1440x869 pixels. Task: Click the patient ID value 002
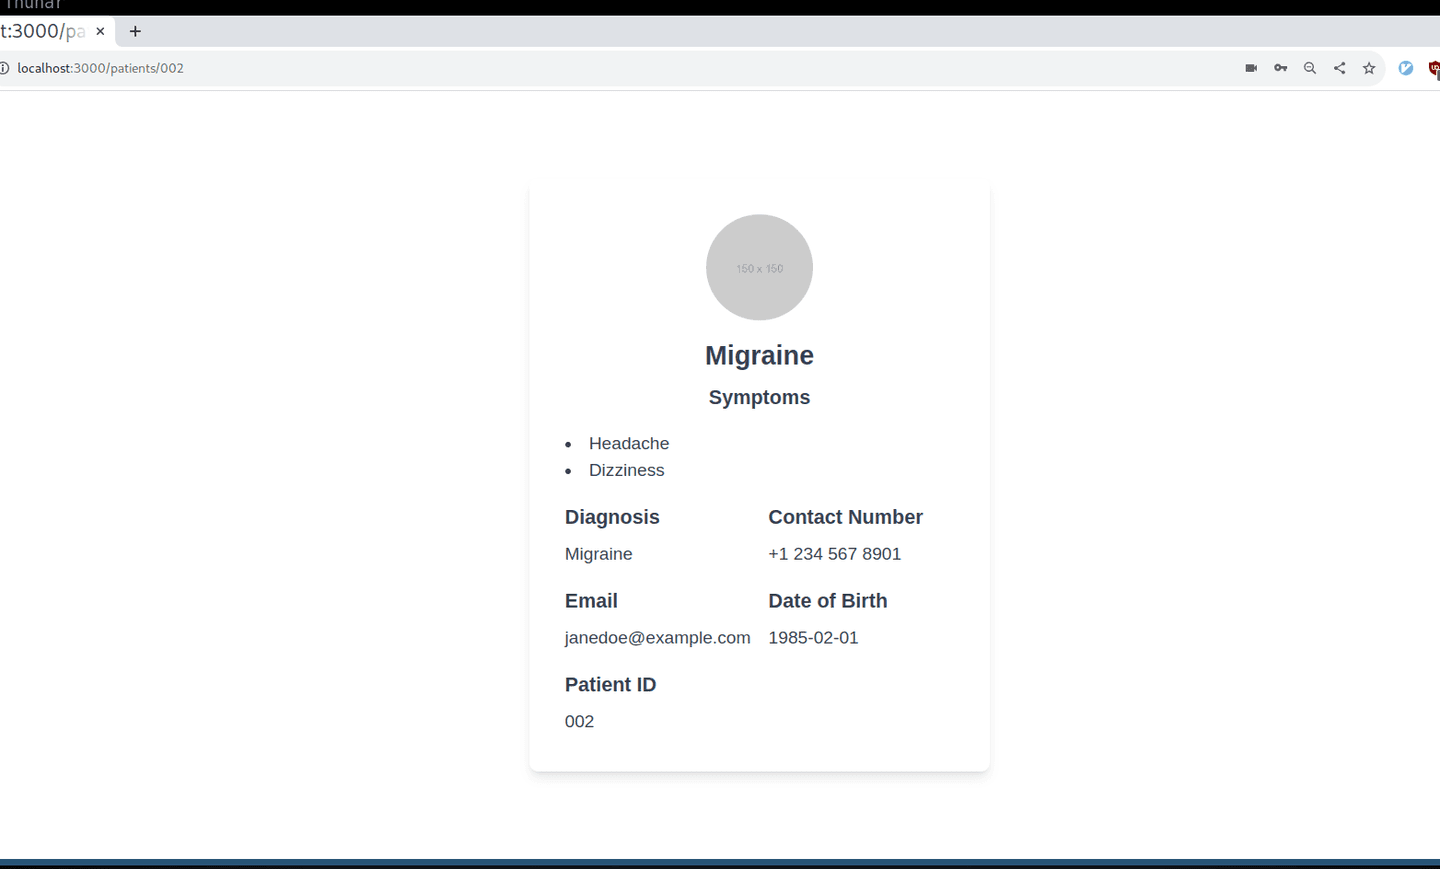(x=579, y=722)
